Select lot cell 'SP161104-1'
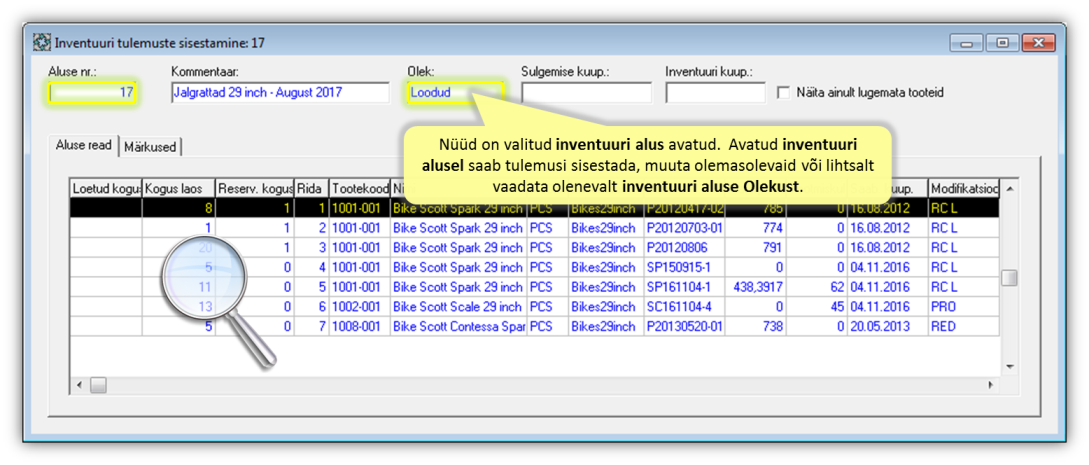The image size is (1089, 465). [x=684, y=287]
